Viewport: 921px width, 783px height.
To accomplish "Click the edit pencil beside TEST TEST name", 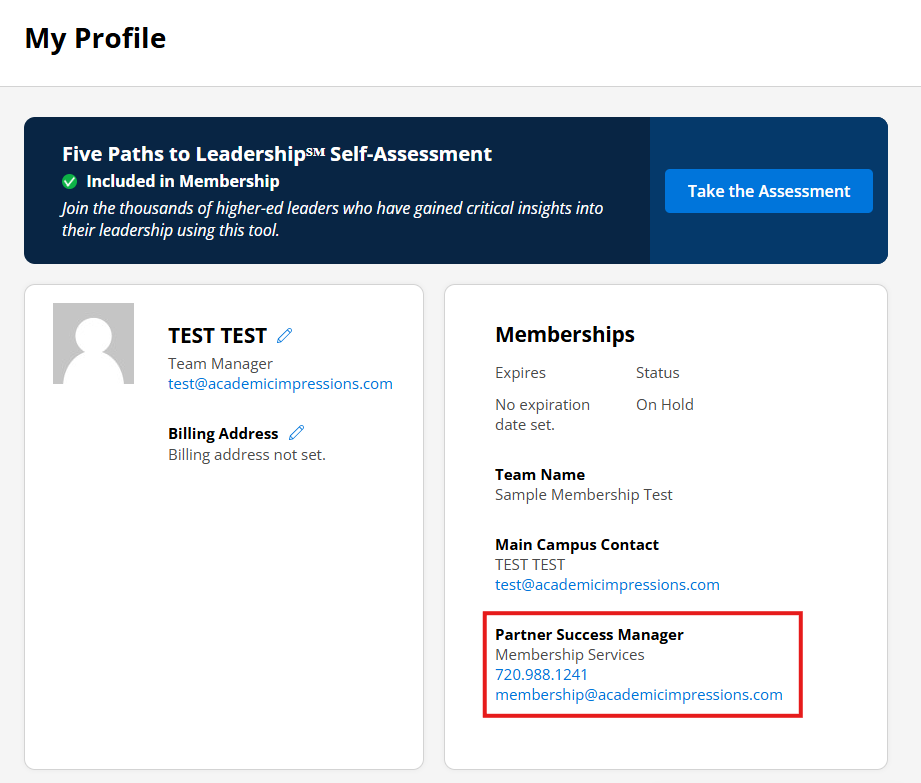I will click(285, 336).
